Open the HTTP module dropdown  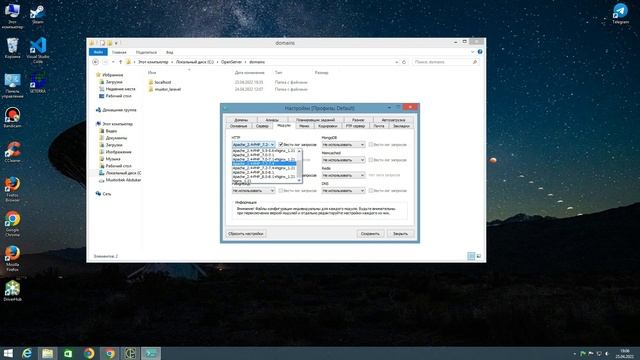point(253,144)
